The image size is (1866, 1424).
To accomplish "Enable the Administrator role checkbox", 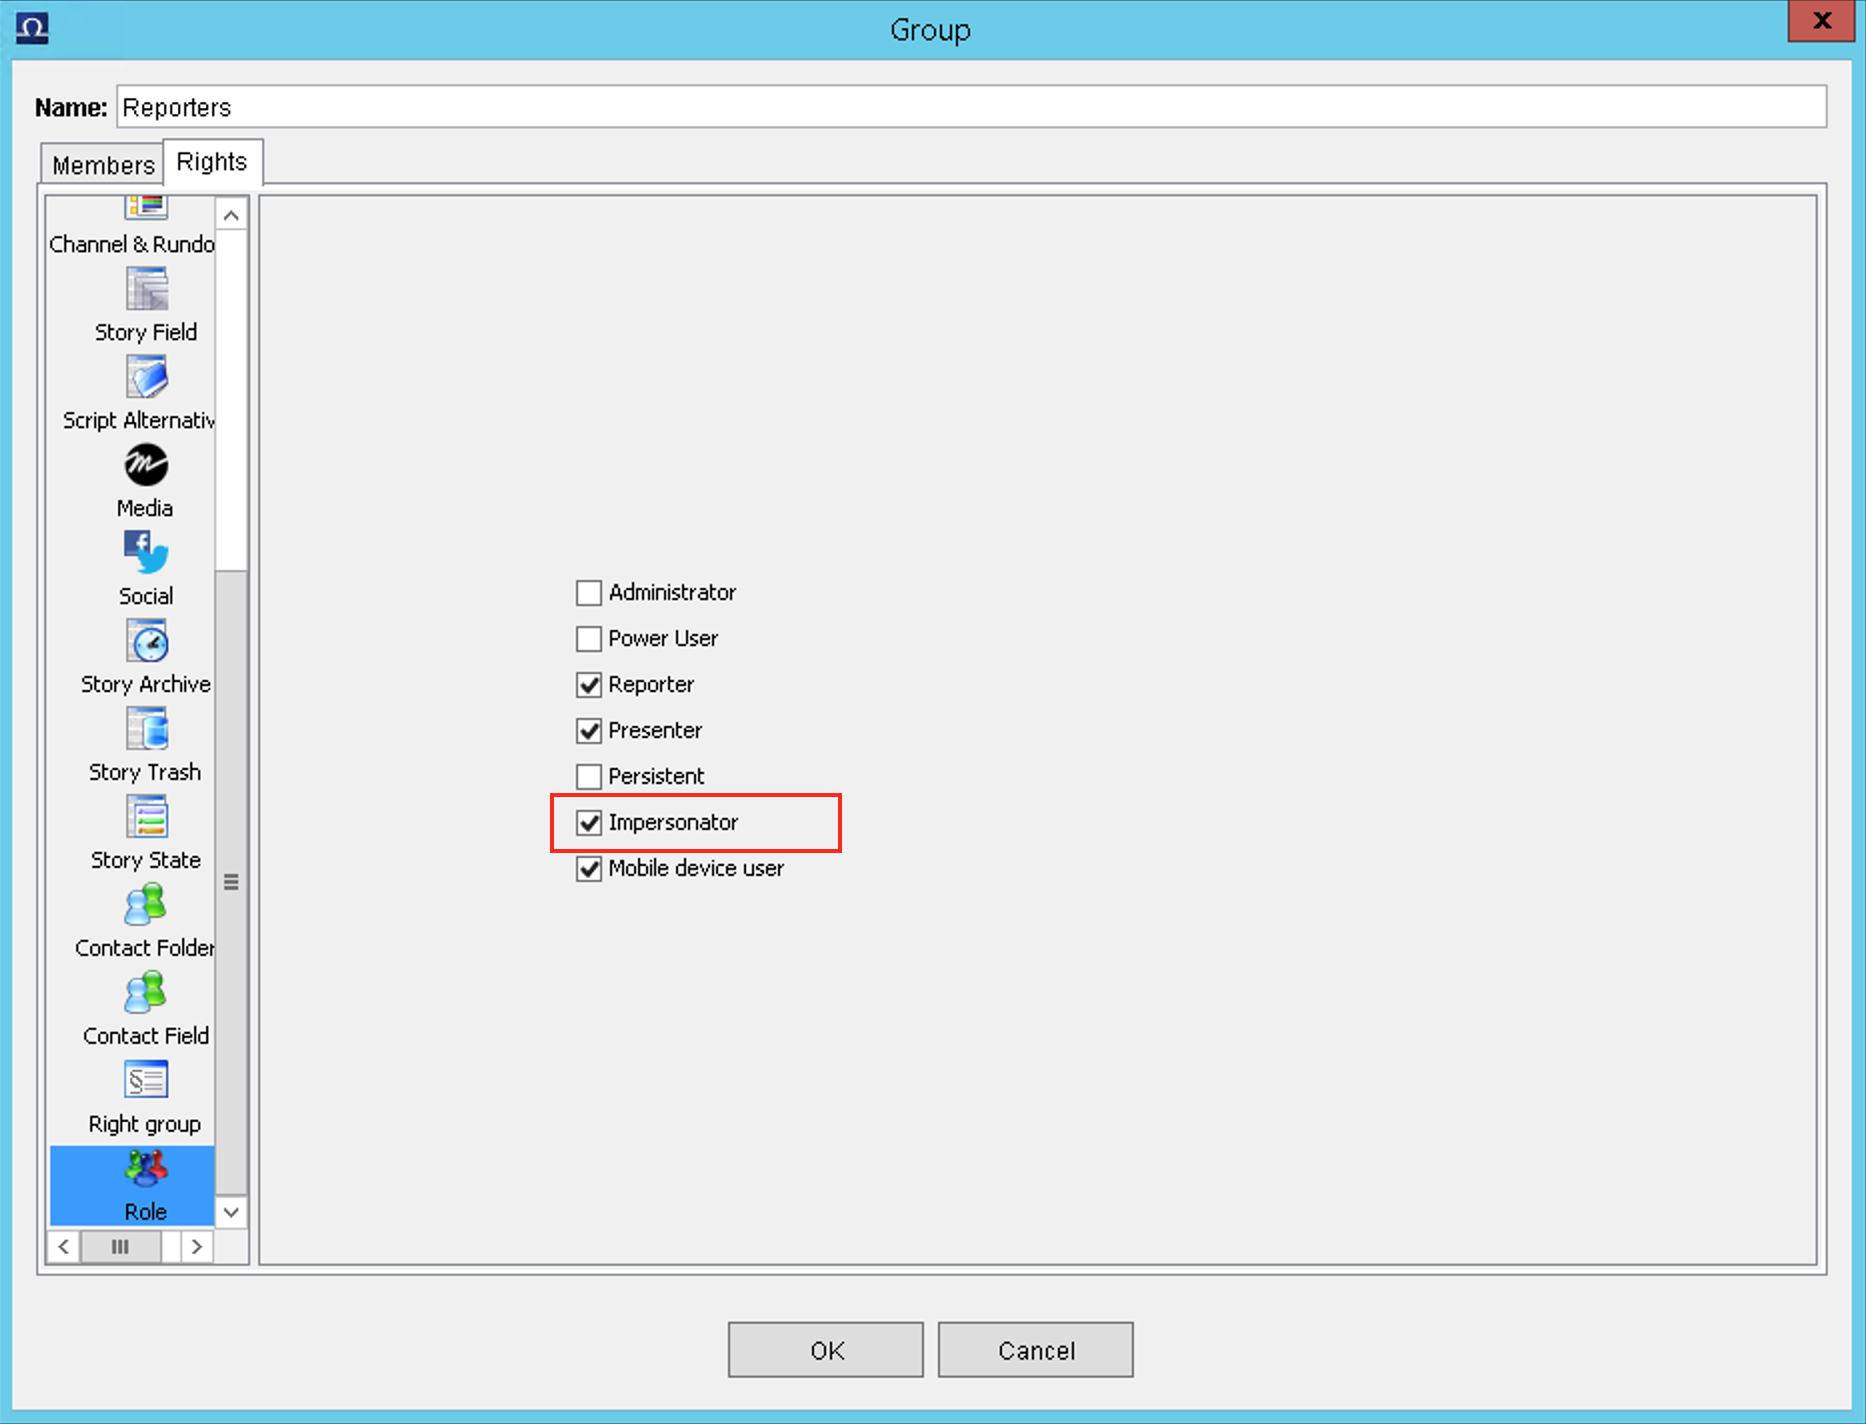I will tap(589, 593).
